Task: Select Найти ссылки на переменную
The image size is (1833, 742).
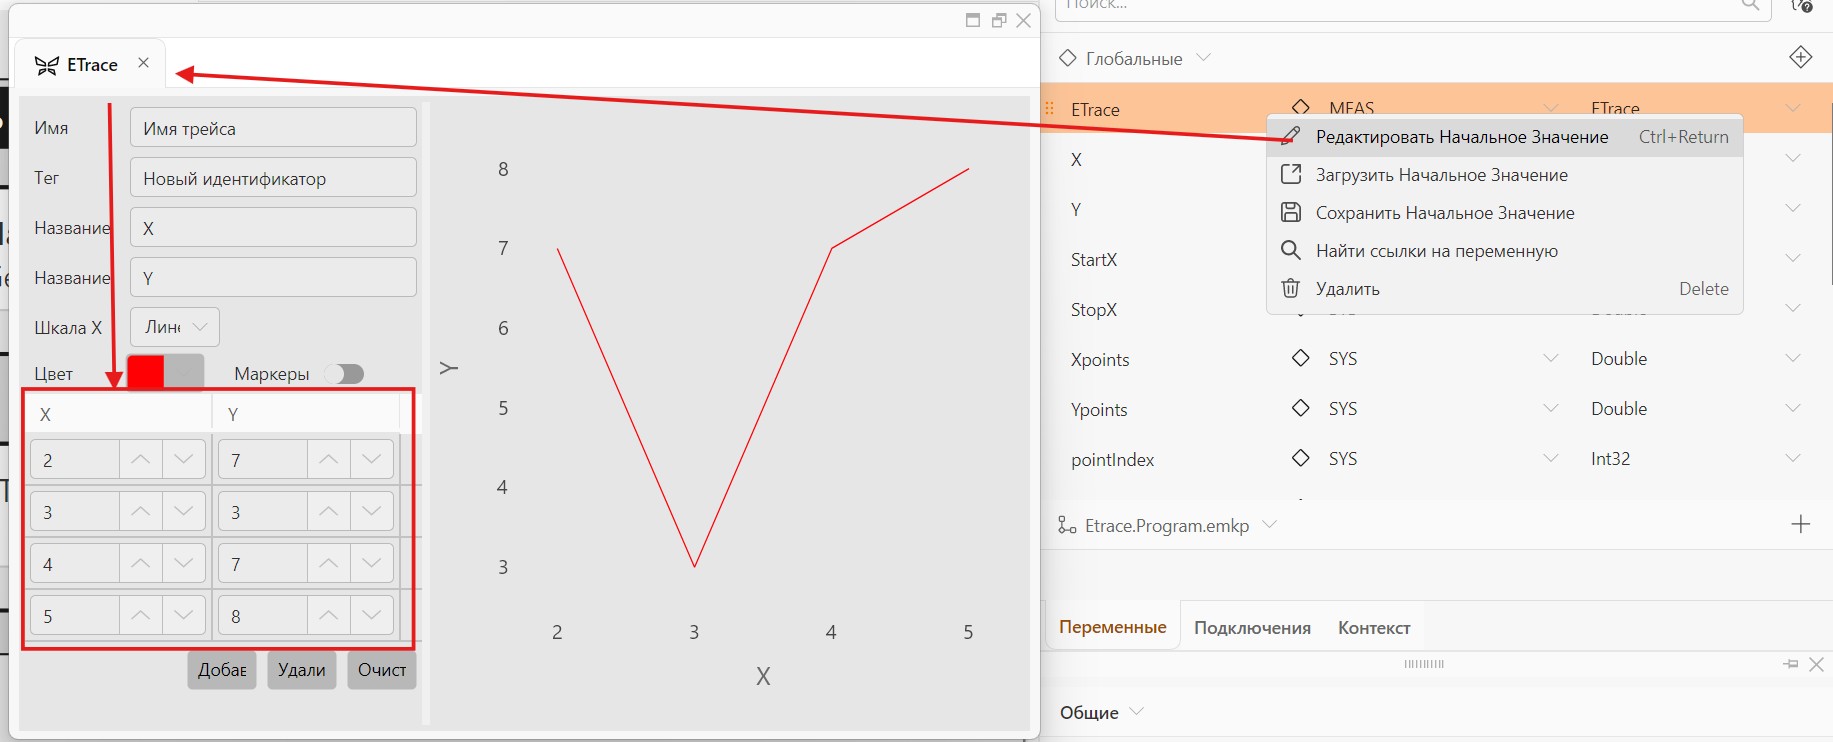Action: click(x=1505, y=251)
